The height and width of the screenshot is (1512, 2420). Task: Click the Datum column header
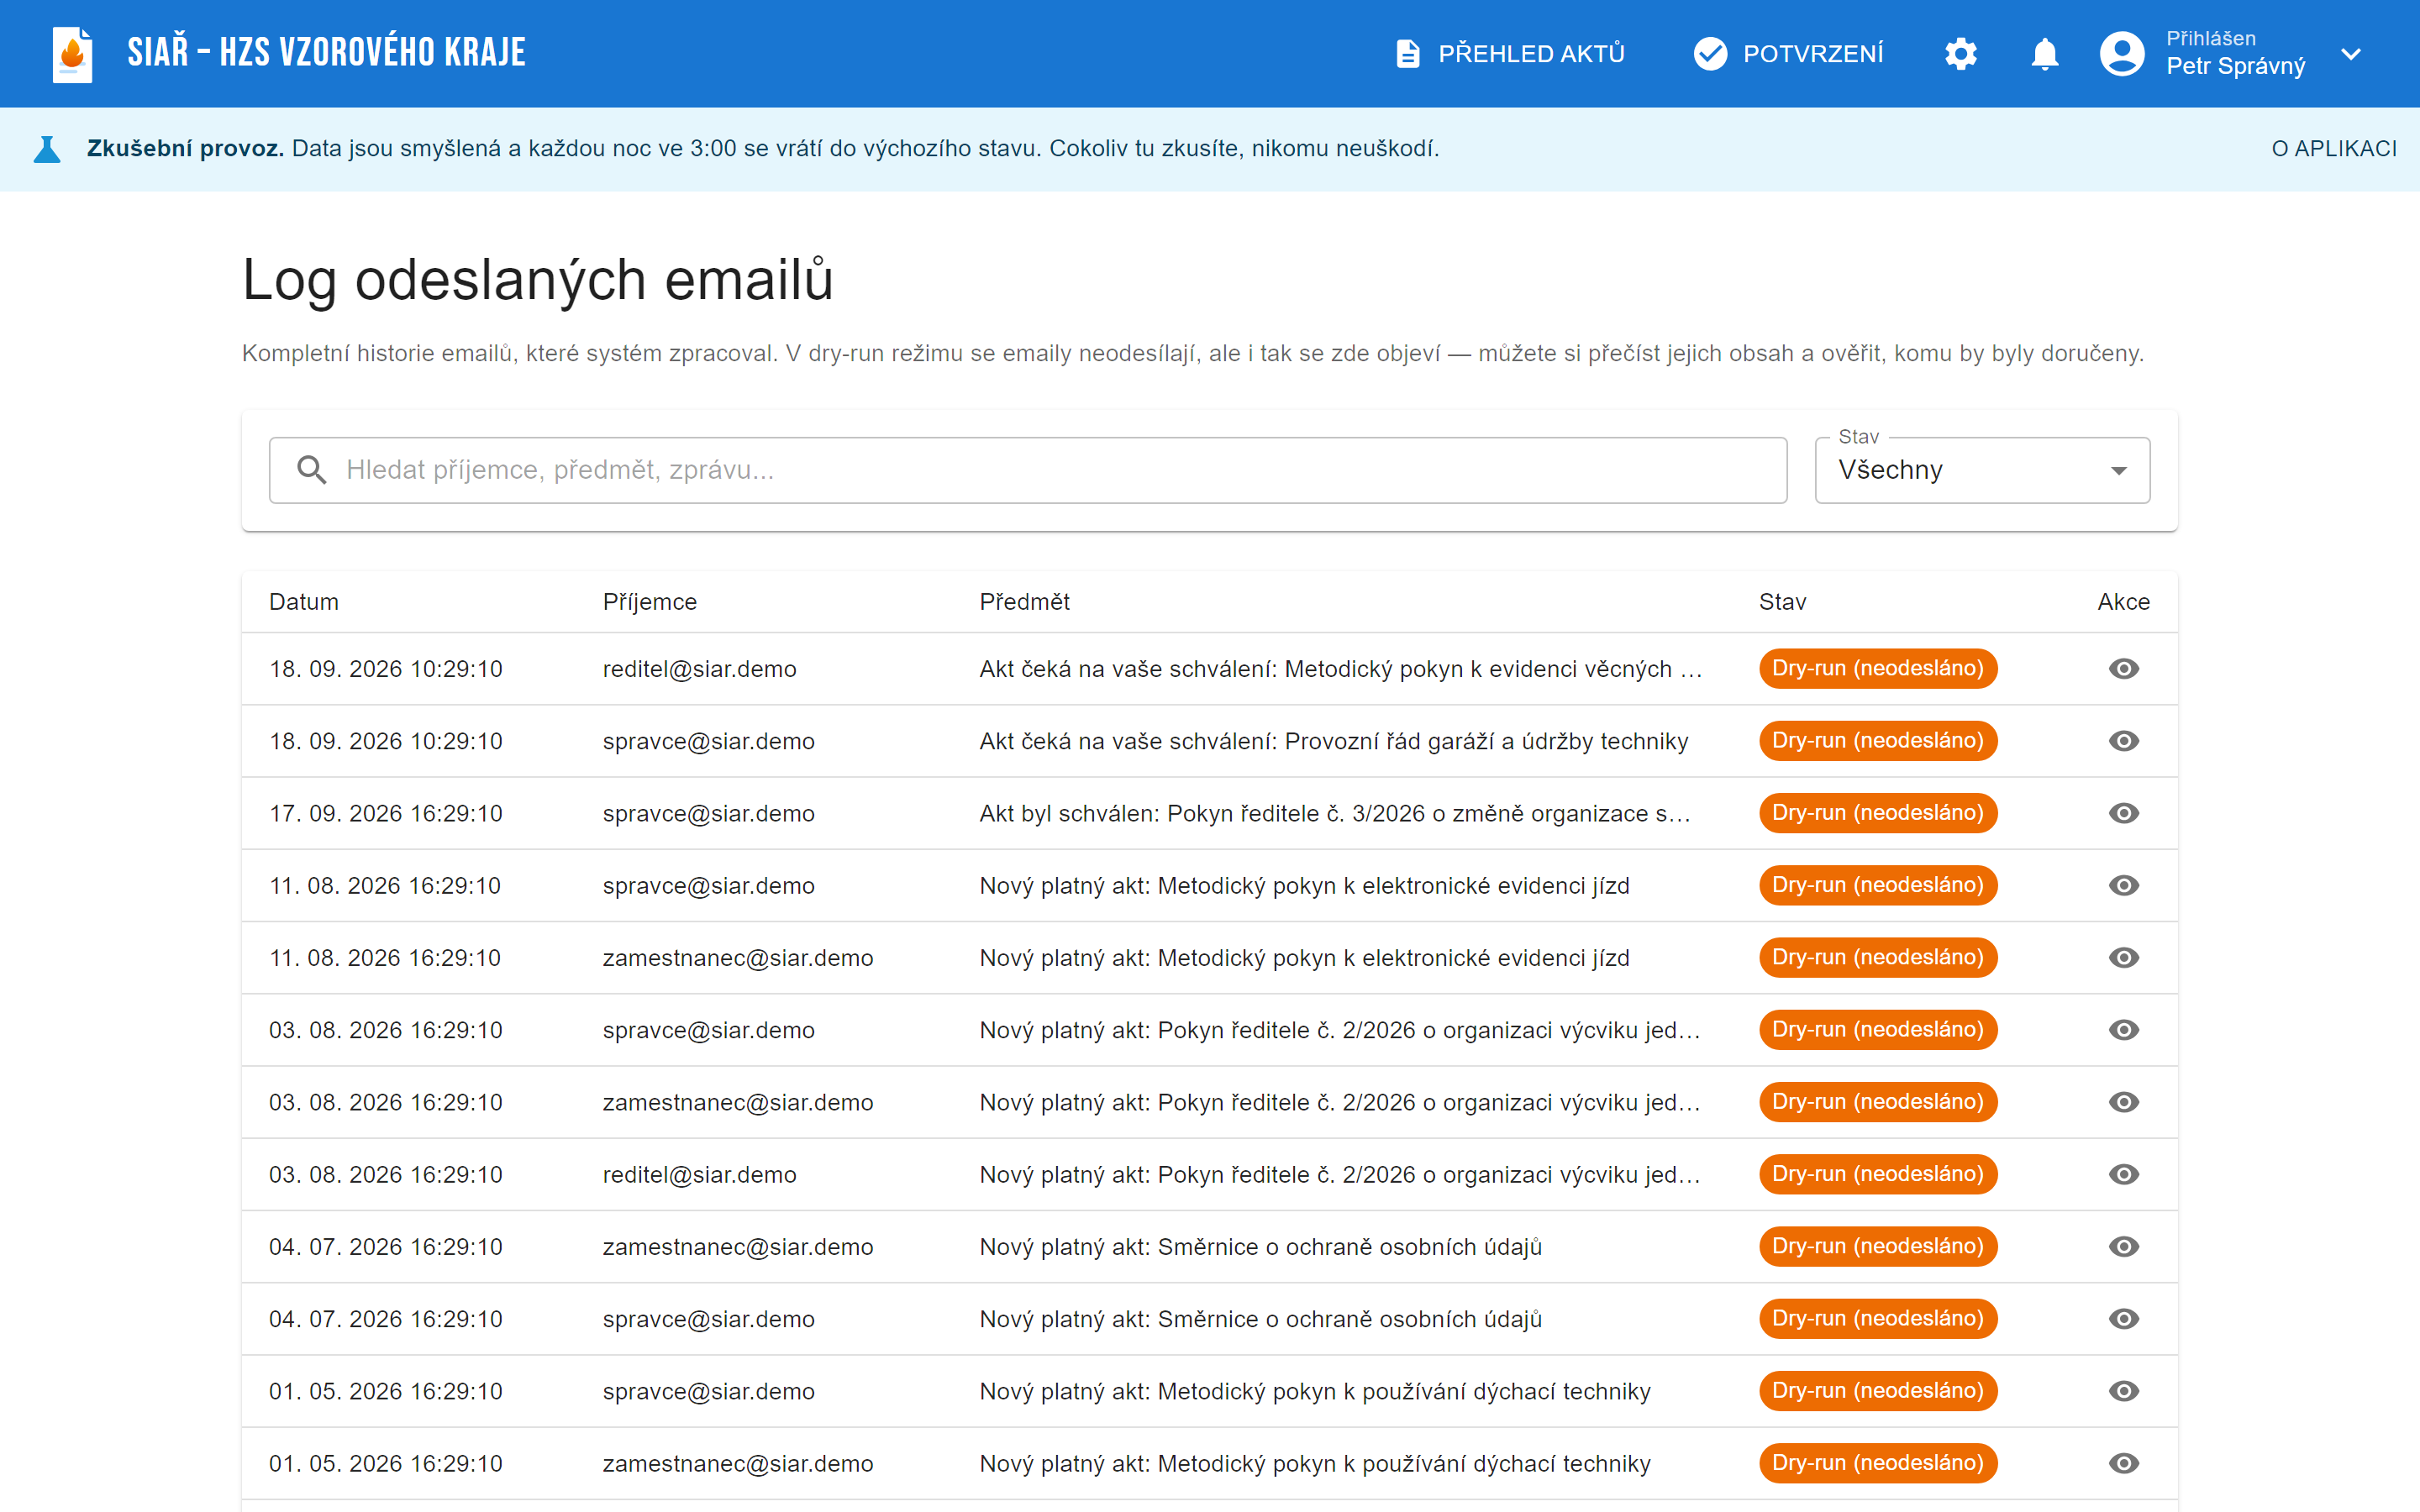tap(304, 602)
